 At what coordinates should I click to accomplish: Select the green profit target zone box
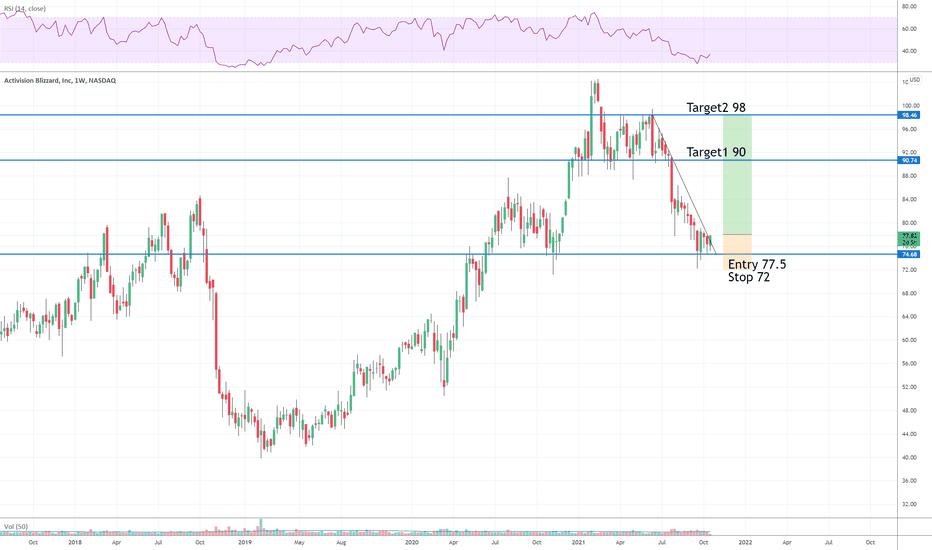pos(737,174)
